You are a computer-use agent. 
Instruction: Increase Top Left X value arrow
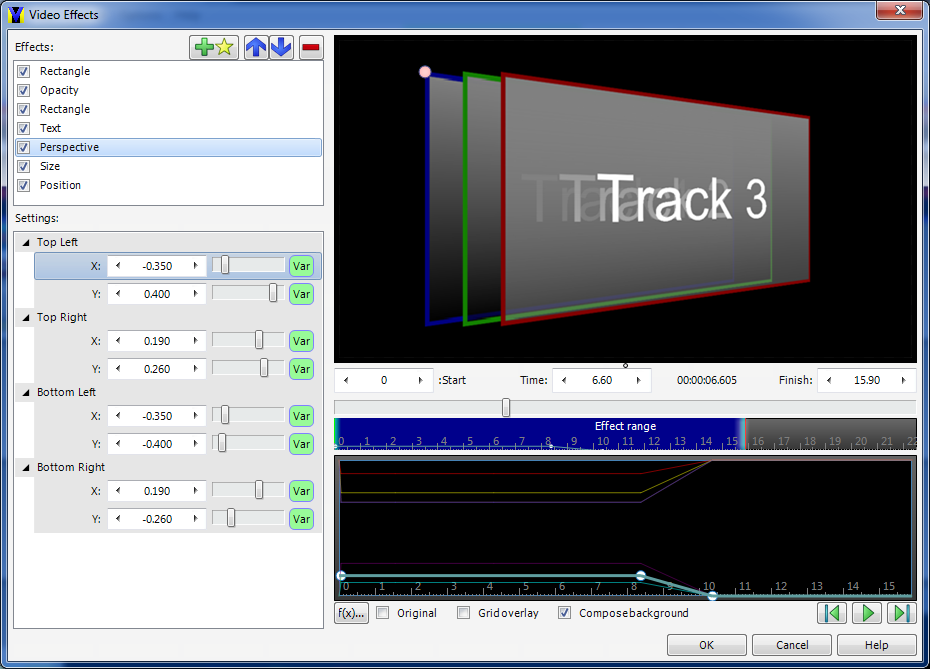pos(195,266)
